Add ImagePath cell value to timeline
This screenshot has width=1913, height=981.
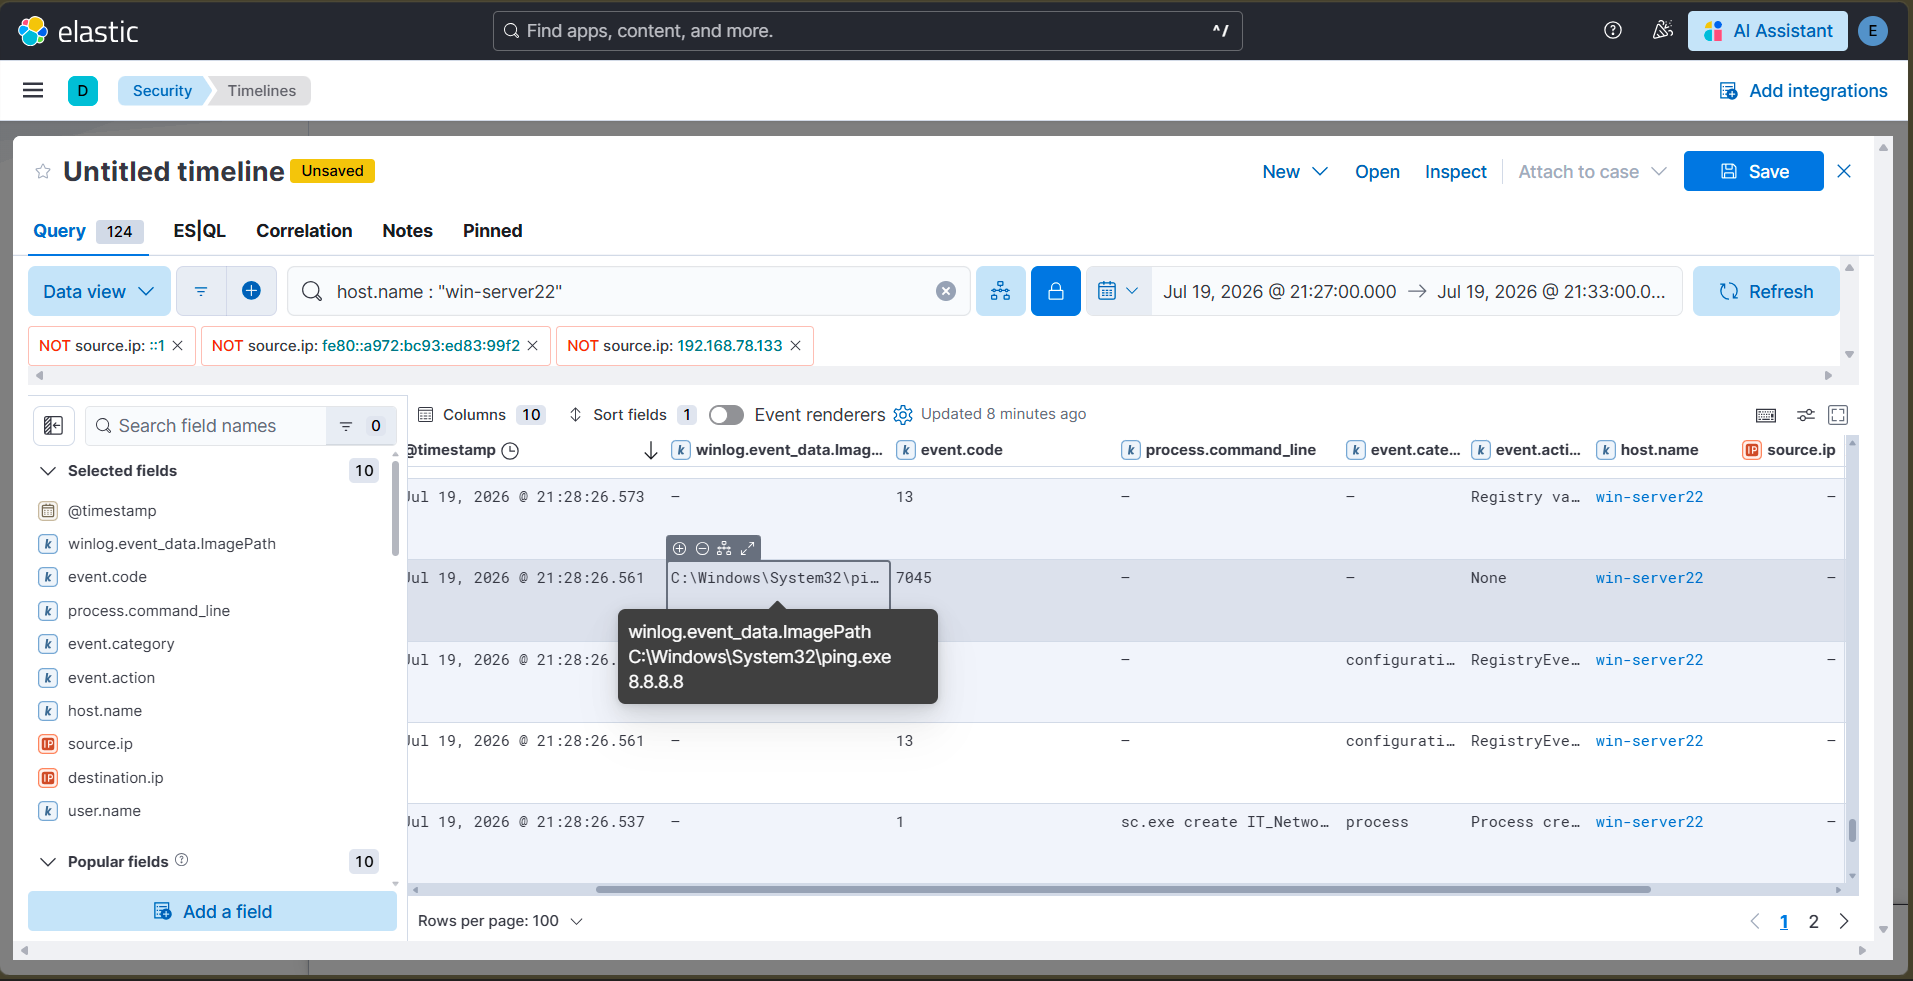(724, 548)
